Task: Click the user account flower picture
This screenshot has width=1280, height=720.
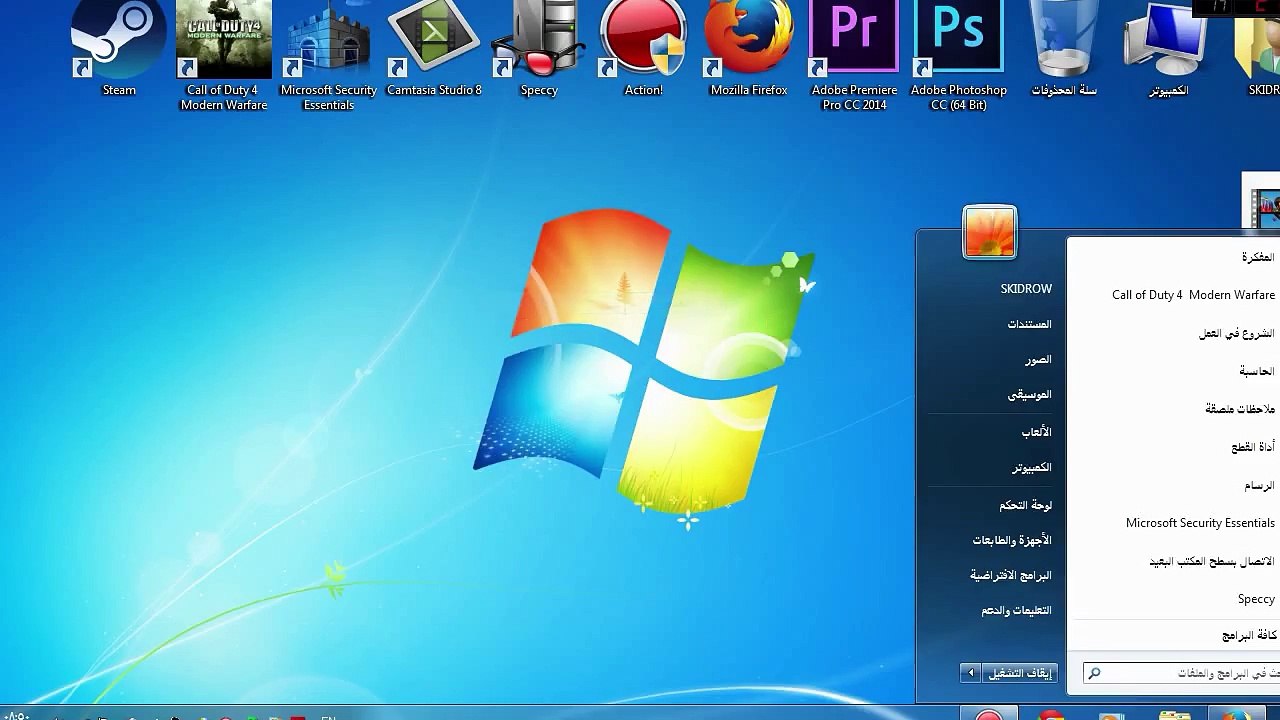Action: click(990, 232)
